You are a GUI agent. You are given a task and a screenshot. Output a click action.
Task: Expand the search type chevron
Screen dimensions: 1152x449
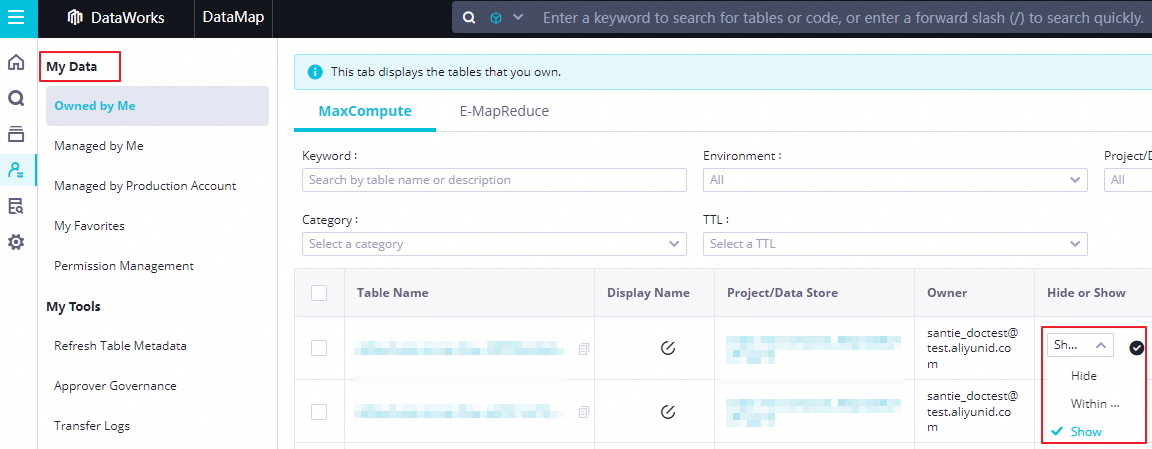point(517,18)
